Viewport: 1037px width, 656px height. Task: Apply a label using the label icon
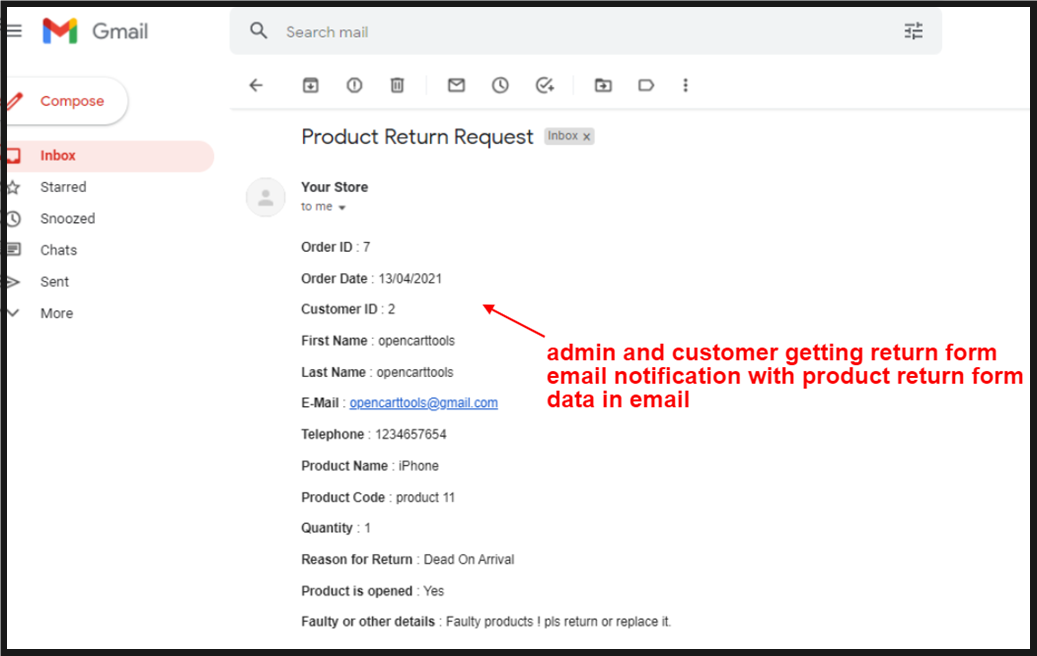click(646, 85)
